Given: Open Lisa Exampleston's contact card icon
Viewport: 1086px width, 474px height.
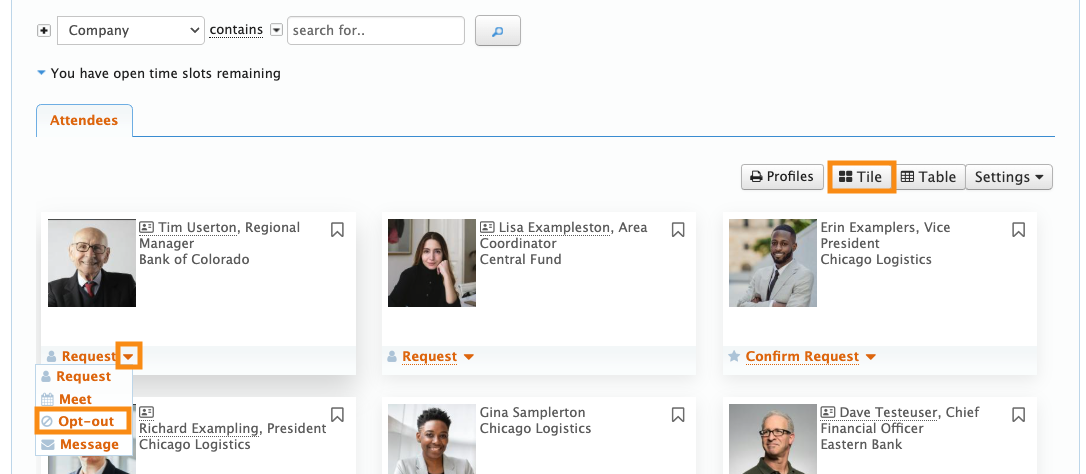Looking at the screenshot, I should point(488,228).
